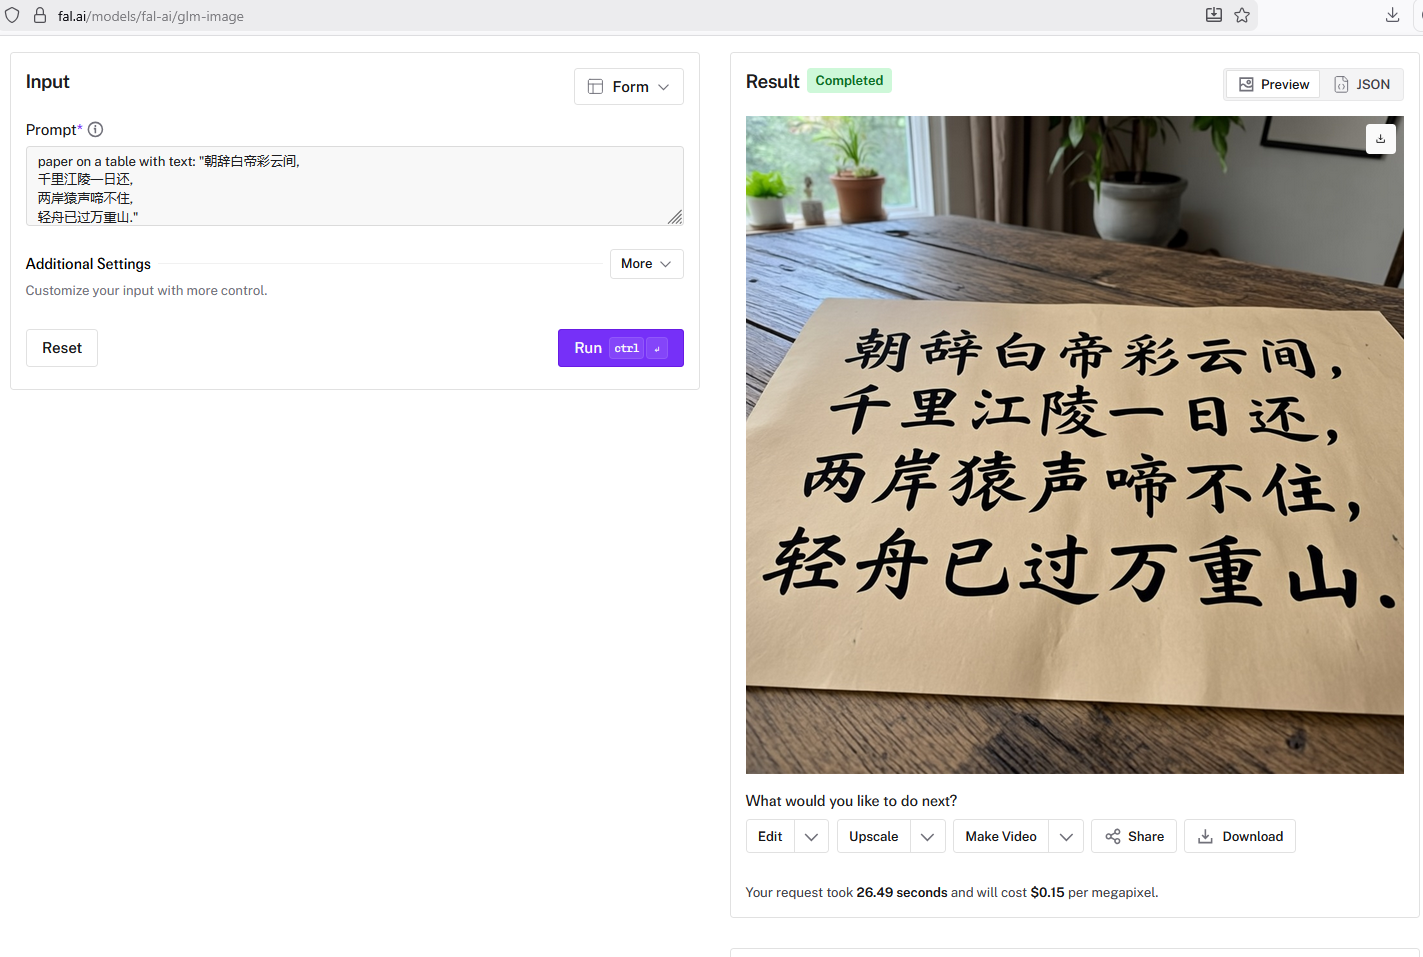
Task: Bookmark this page with star icon
Action: (1242, 15)
